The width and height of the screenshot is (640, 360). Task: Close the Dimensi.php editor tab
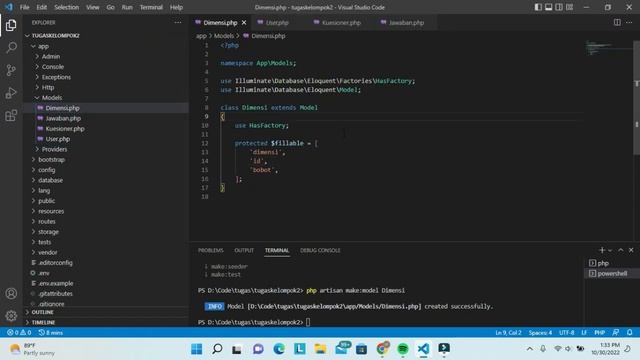coord(244,23)
